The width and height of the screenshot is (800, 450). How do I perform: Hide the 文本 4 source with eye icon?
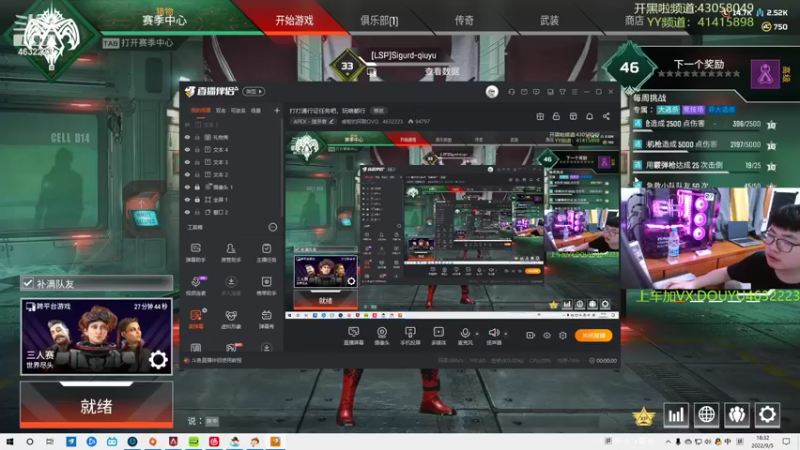(x=187, y=149)
